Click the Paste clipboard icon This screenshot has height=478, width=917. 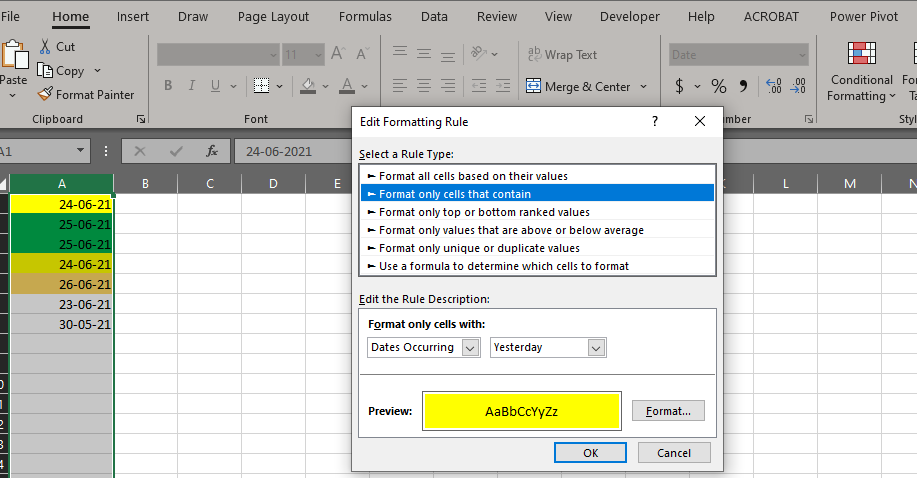click(15, 56)
